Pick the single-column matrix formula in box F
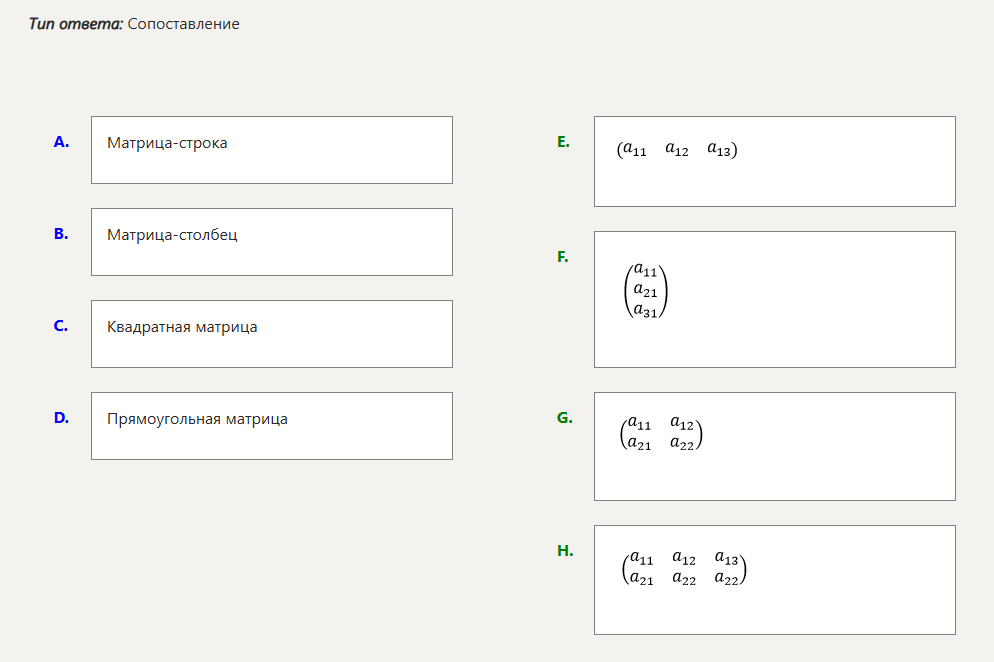Viewport: 994px width, 662px height. [x=646, y=290]
